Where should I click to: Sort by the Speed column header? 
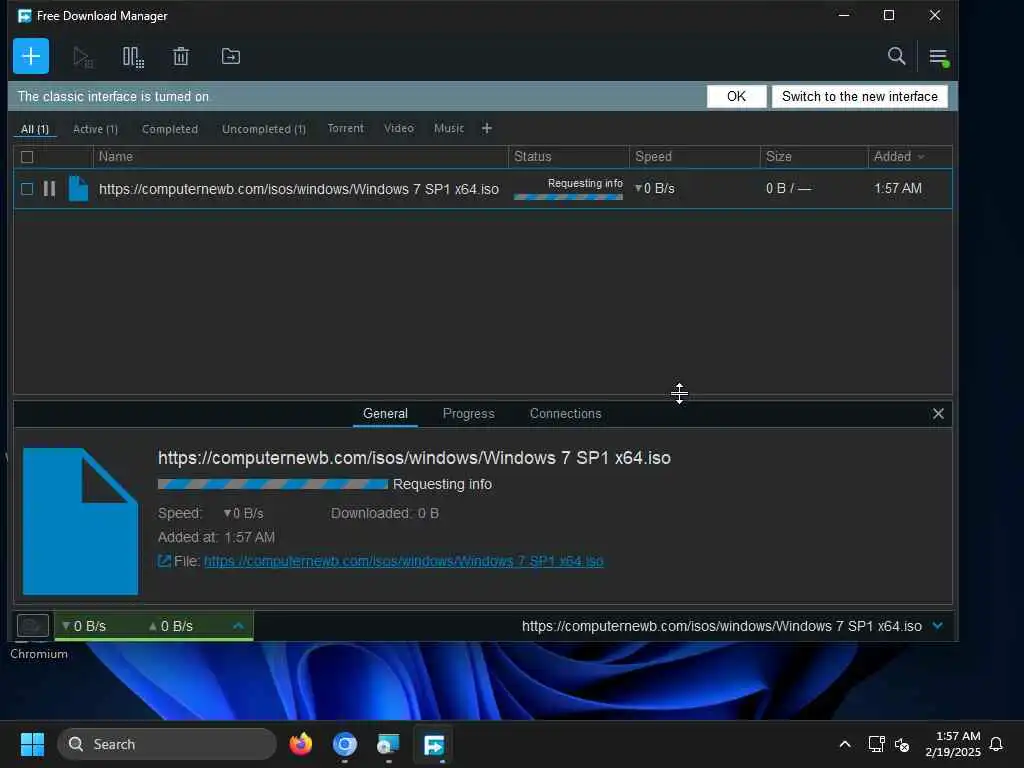tap(694, 157)
